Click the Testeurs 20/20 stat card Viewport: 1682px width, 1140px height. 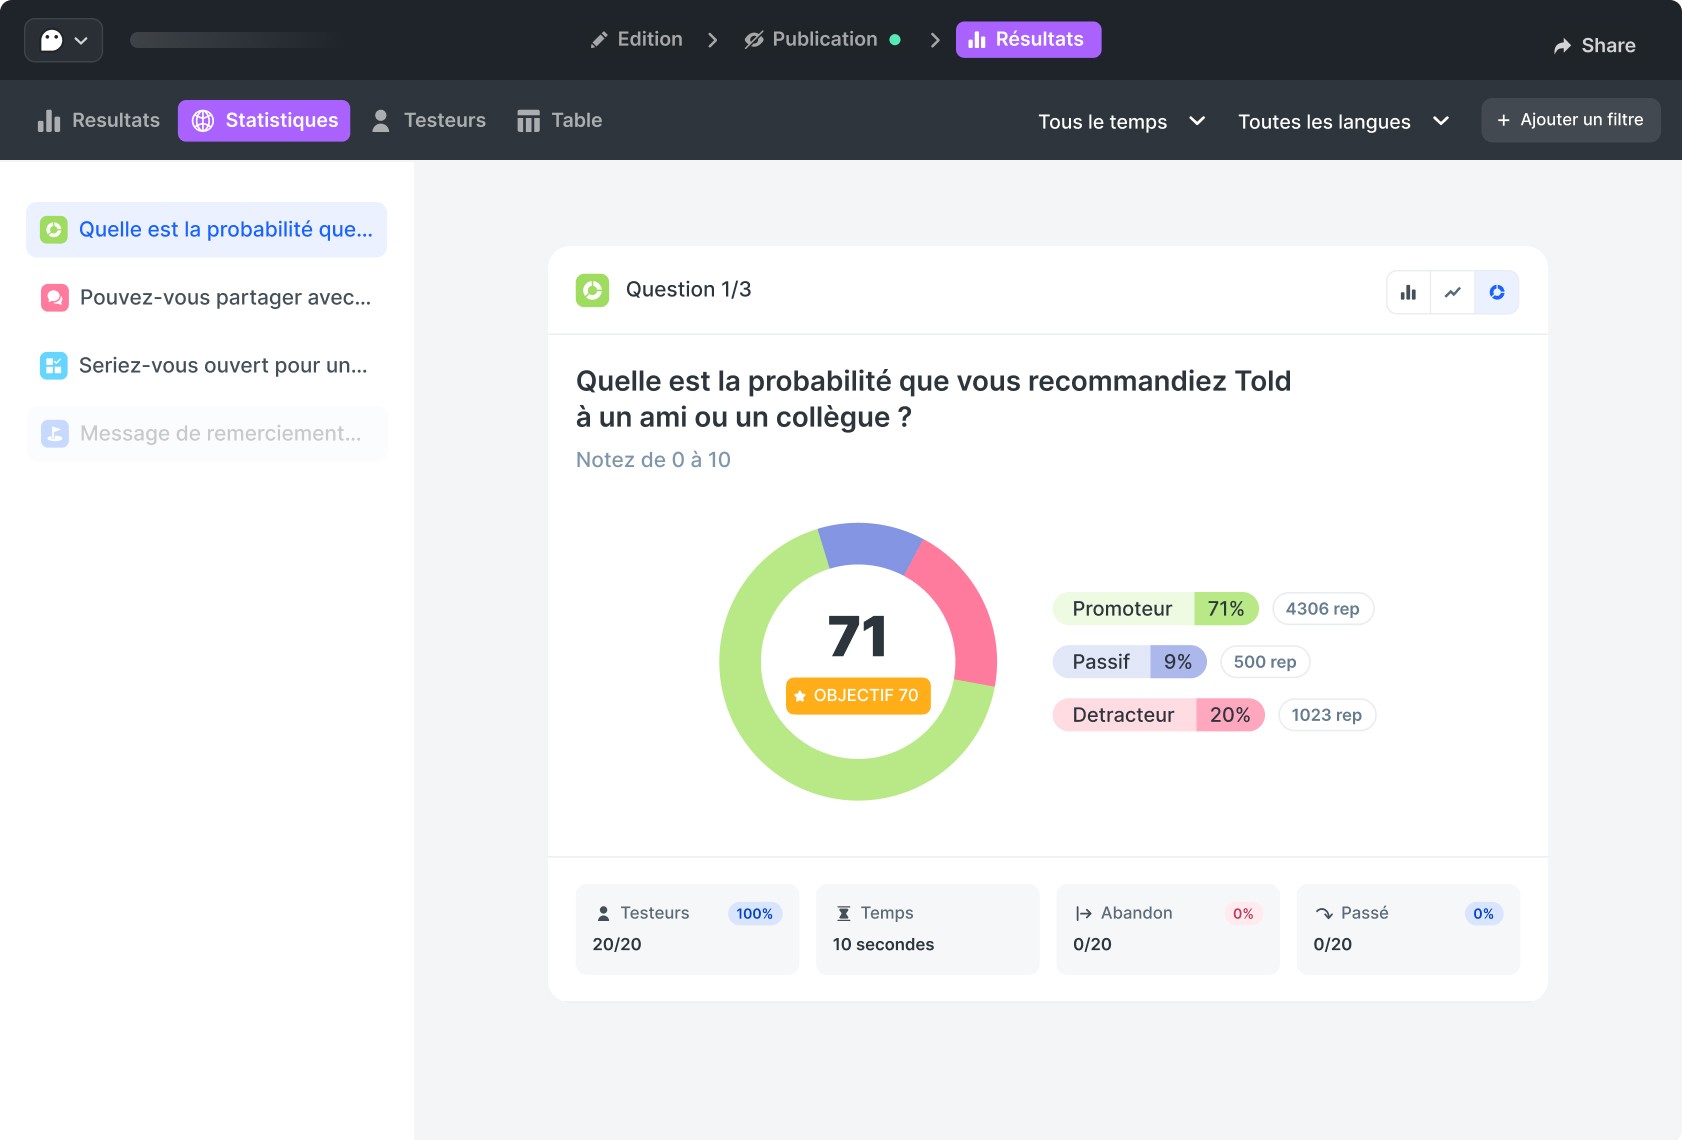[x=687, y=929]
